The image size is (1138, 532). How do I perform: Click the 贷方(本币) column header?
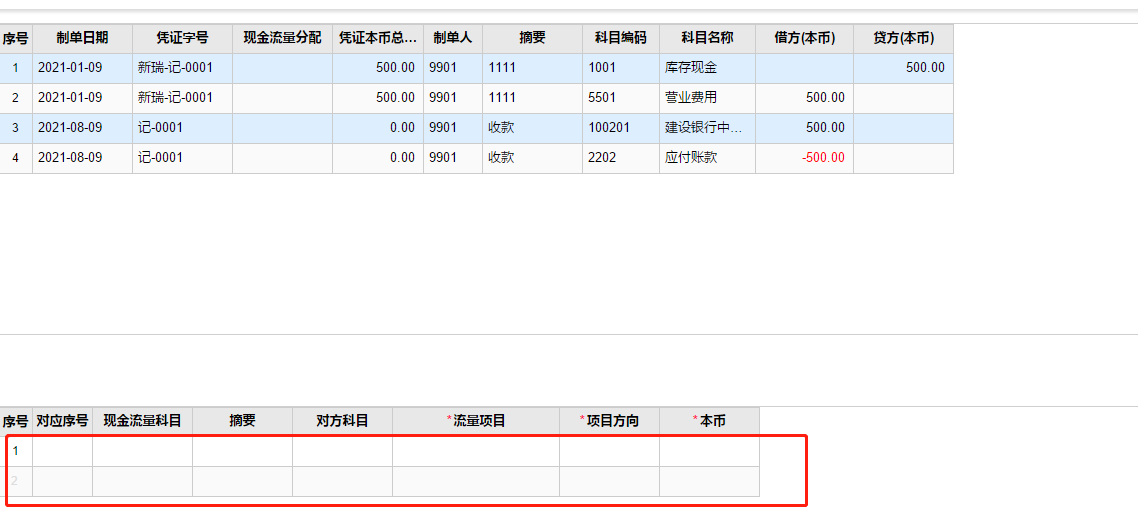point(903,38)
